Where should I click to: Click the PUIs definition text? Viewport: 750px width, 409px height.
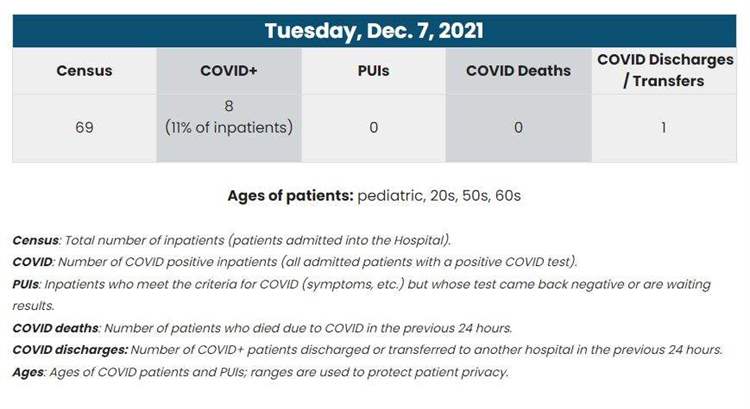point(362,295)
